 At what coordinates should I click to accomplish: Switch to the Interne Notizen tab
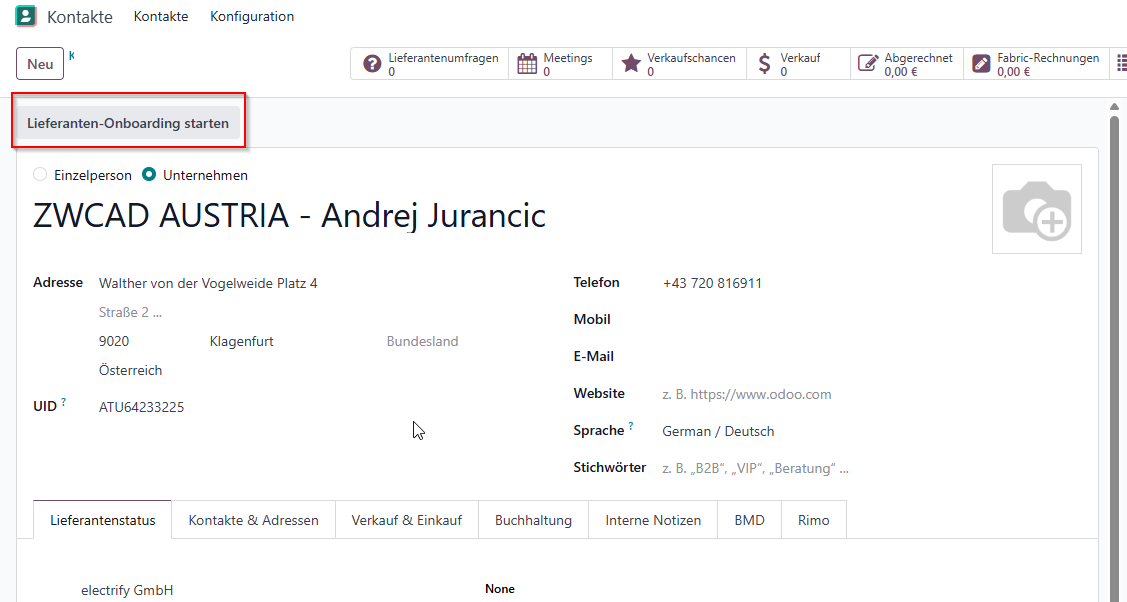point(653,520)
